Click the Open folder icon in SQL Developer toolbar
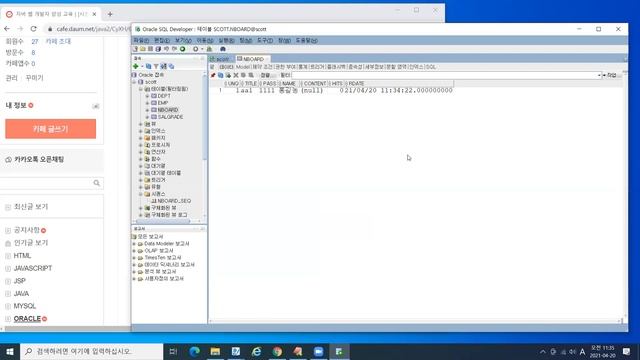The width and height of the screenshot is (640, 360). tap(143, 49)
